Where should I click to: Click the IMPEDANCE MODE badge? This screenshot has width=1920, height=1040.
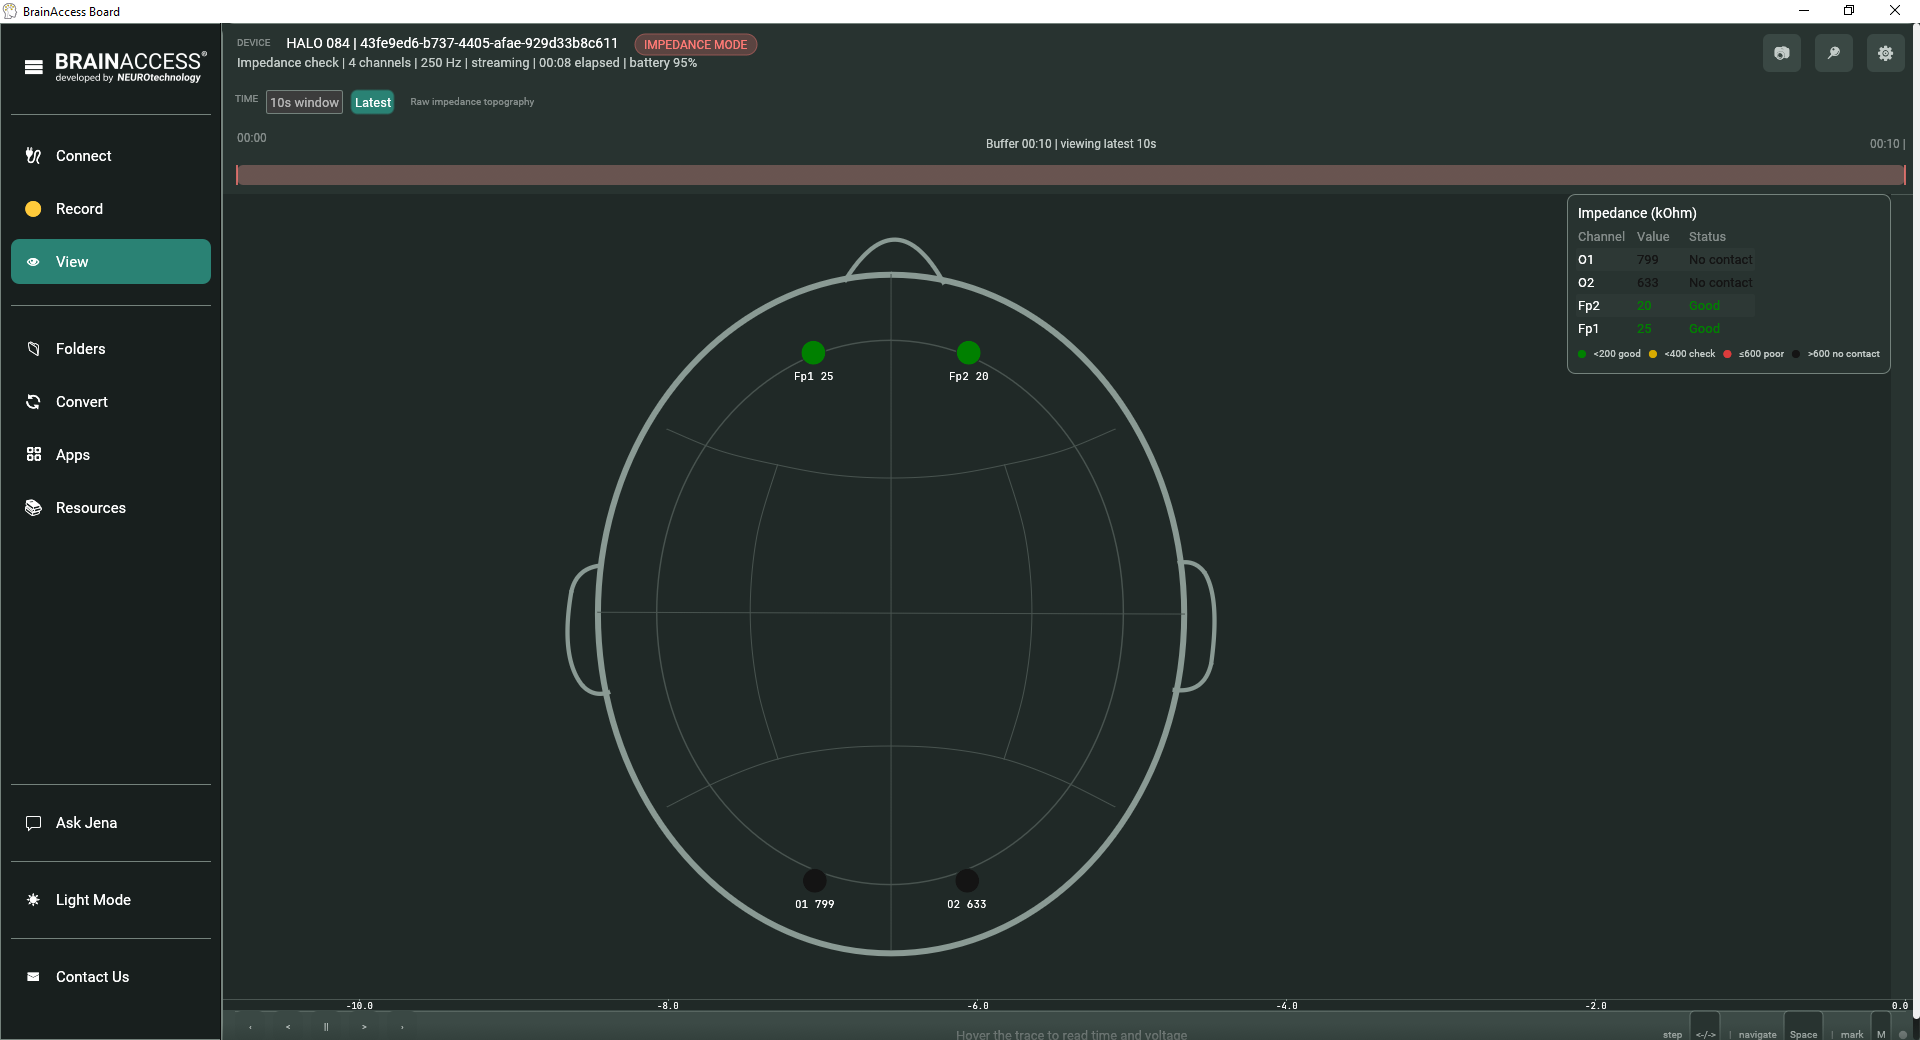(x=696, y=45)
